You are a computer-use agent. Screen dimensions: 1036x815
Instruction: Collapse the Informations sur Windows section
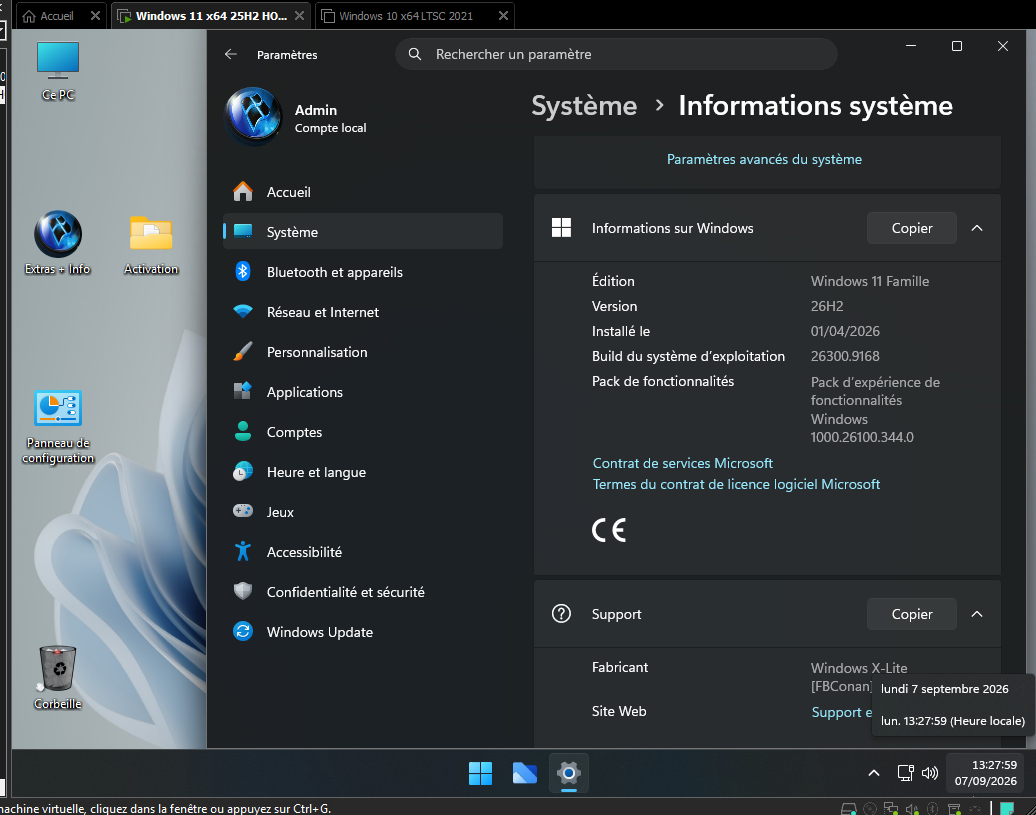pos(977,228)
